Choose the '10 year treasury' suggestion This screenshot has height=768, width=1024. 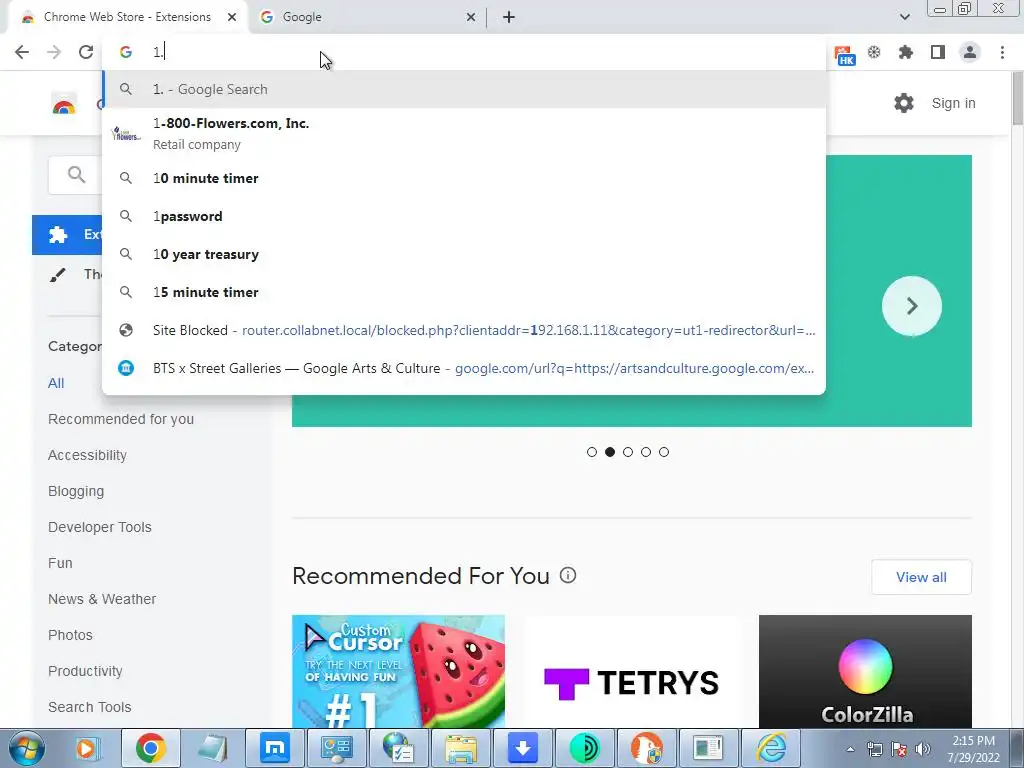pos(464,254)
